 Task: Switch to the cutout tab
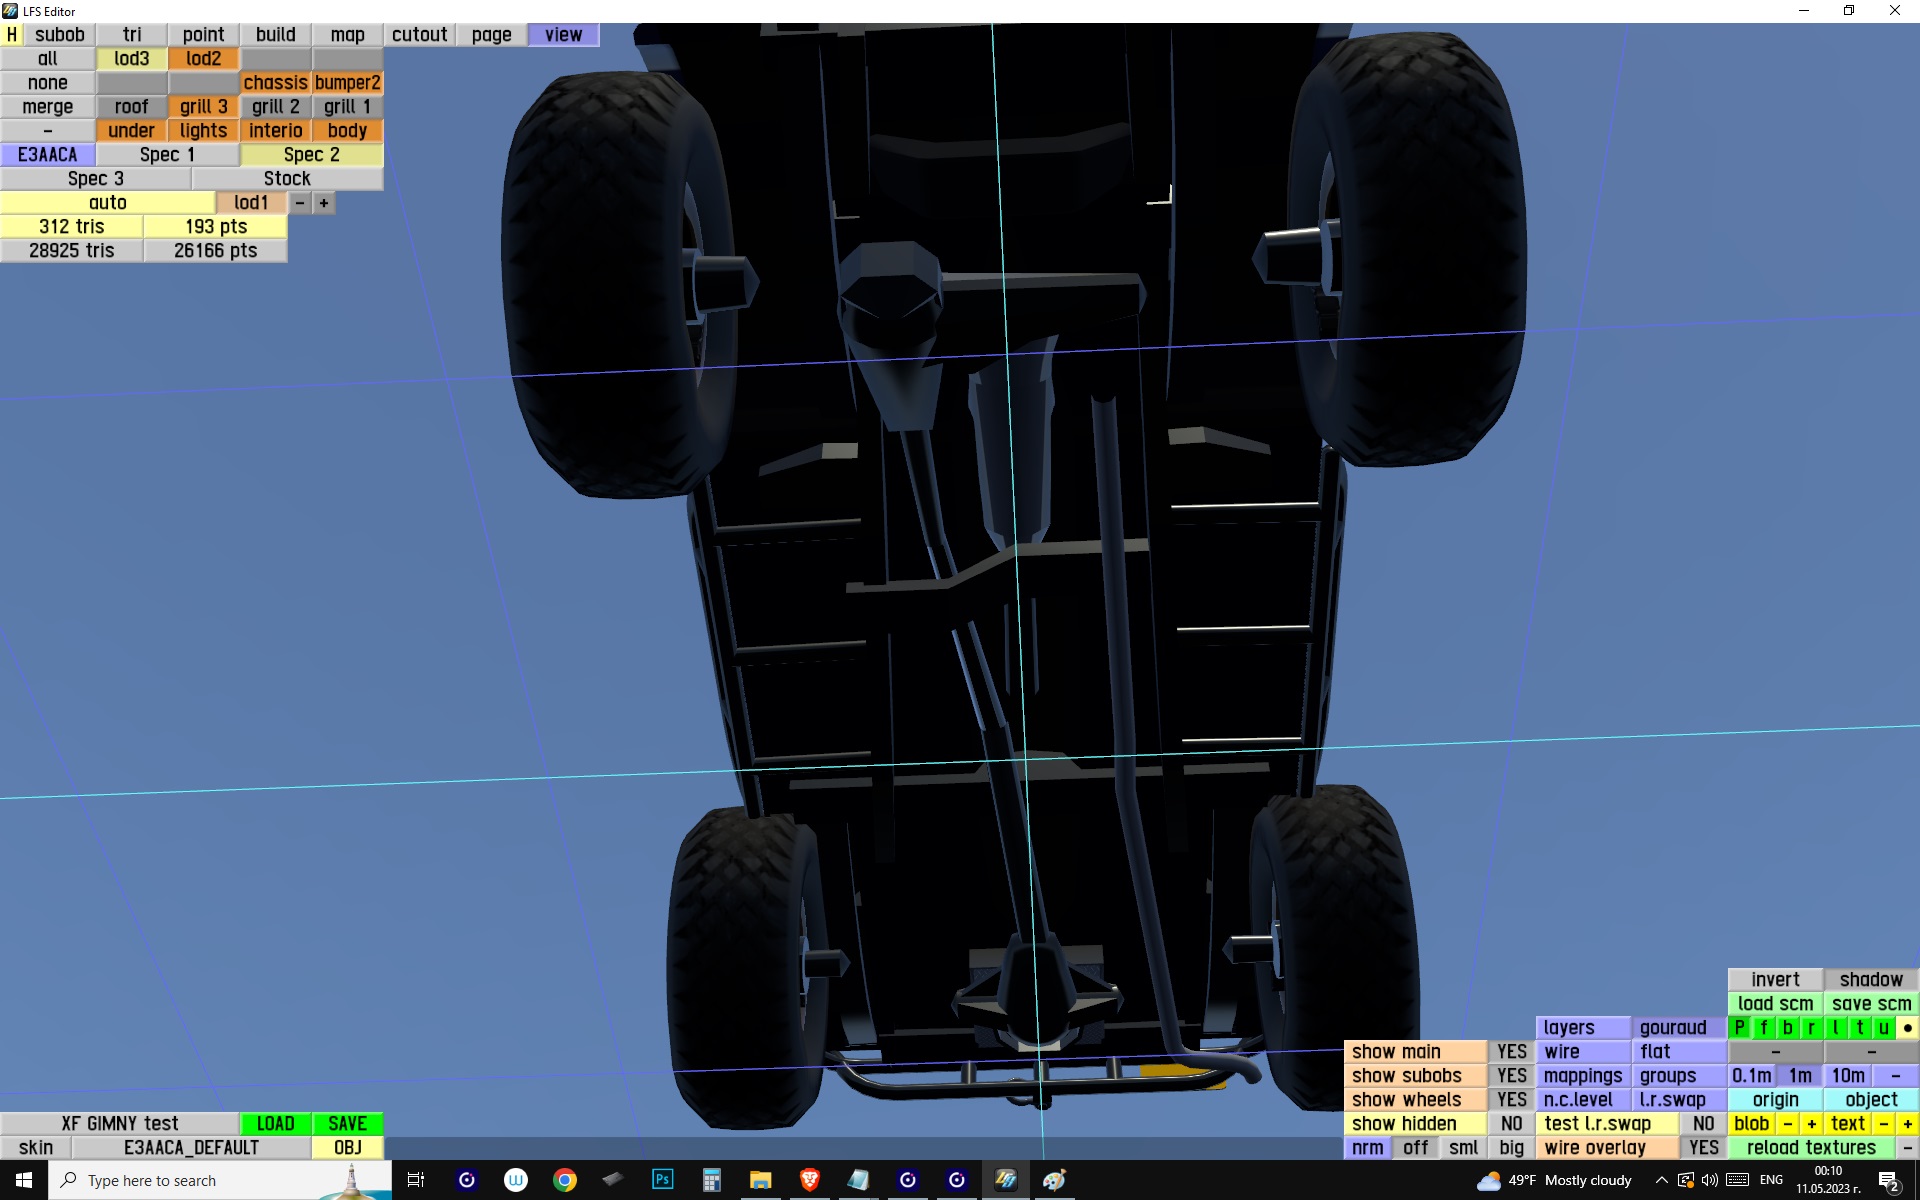[x=419, y=34]
